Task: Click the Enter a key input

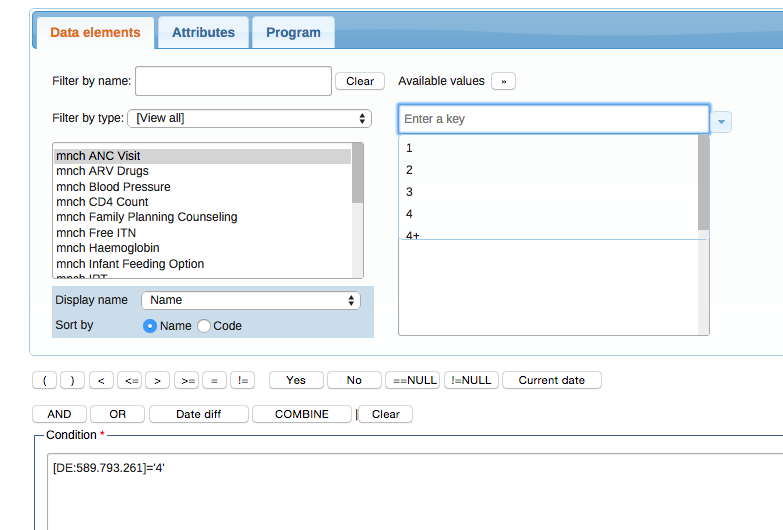Action: pyautogui.click(x=554, y=119)
